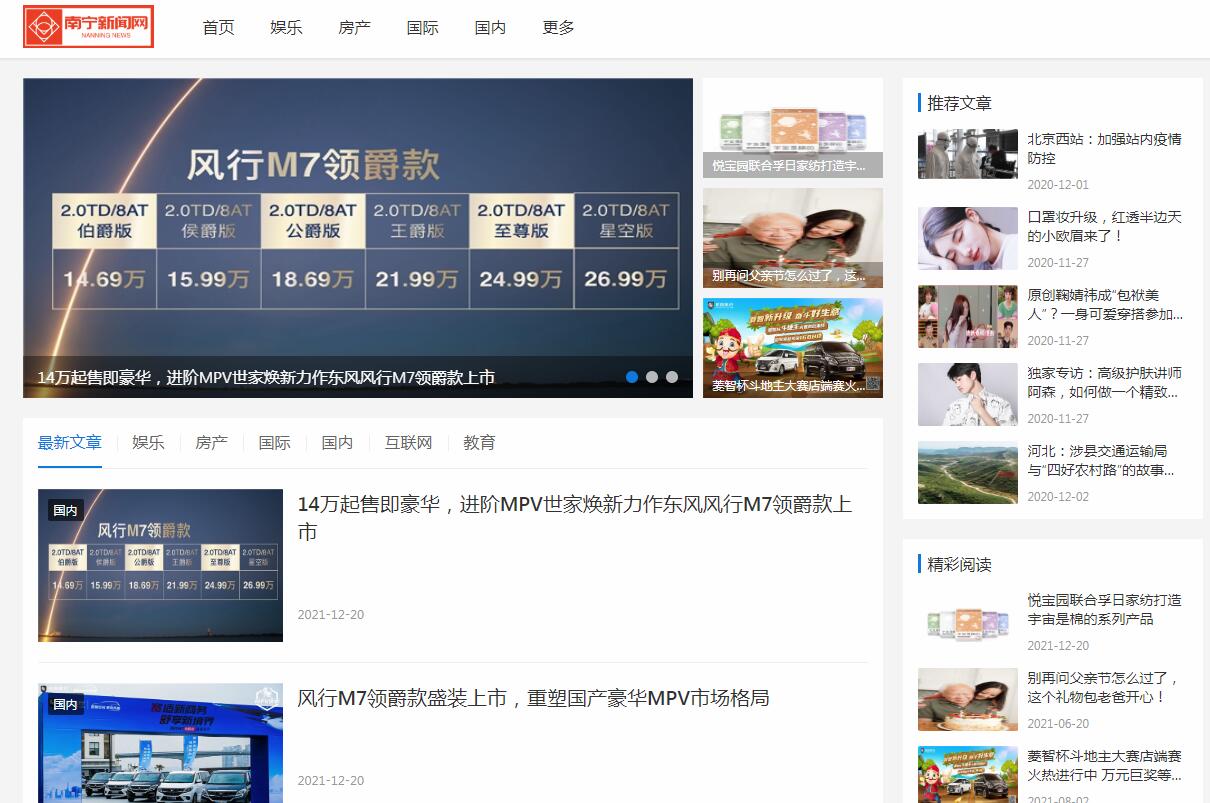Open the second article's car show thumbnail
The width and height of the screenshot is (1210, 803).
click(160, 743)
